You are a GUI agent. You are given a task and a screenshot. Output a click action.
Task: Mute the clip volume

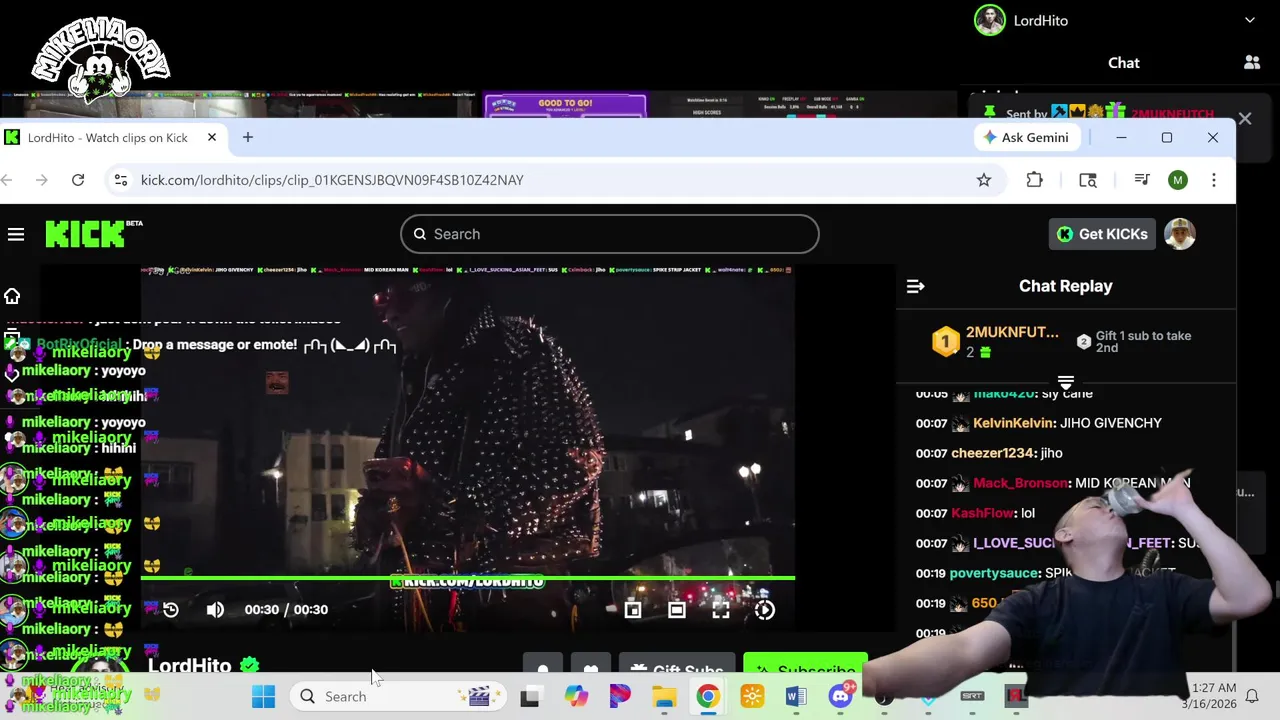click(215, 609)
